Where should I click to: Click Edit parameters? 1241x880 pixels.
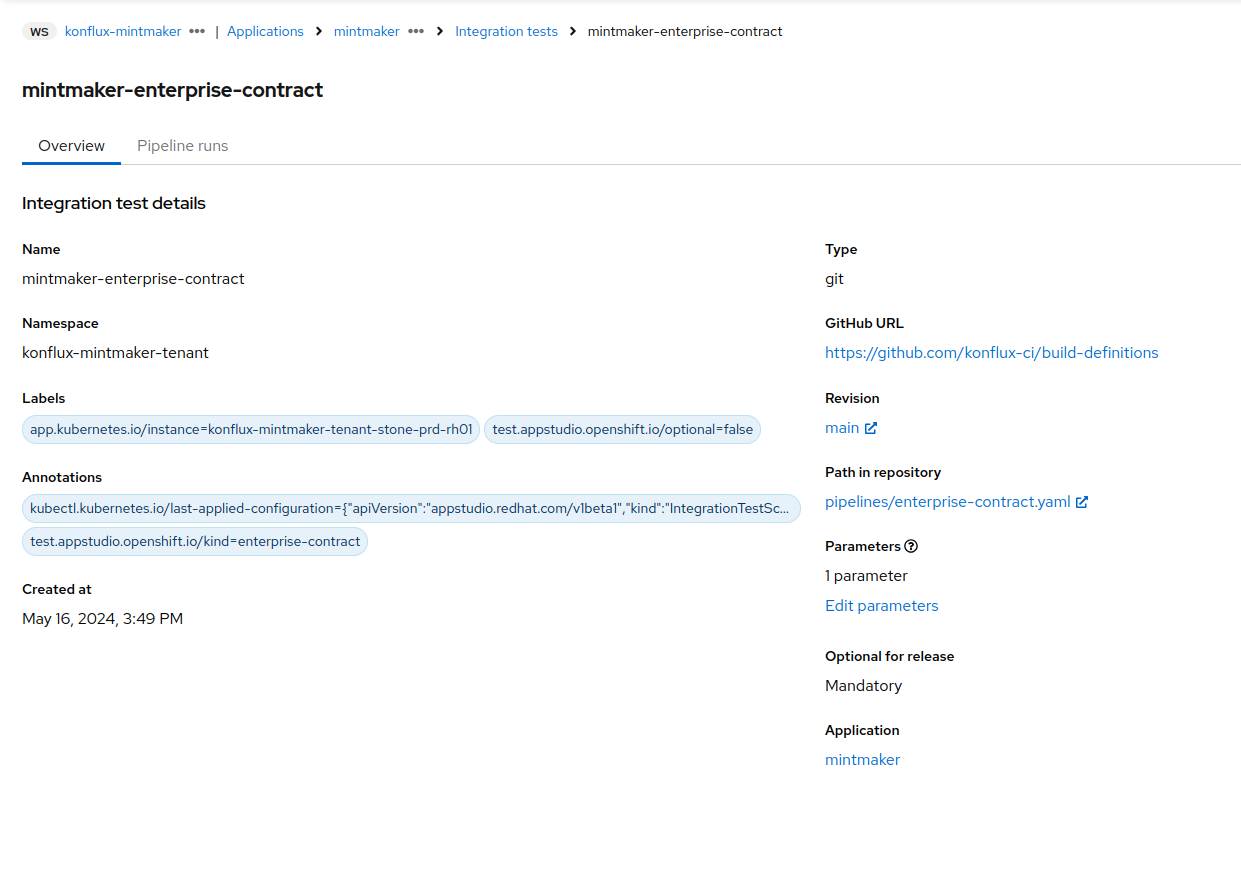[x=881, y=606]
